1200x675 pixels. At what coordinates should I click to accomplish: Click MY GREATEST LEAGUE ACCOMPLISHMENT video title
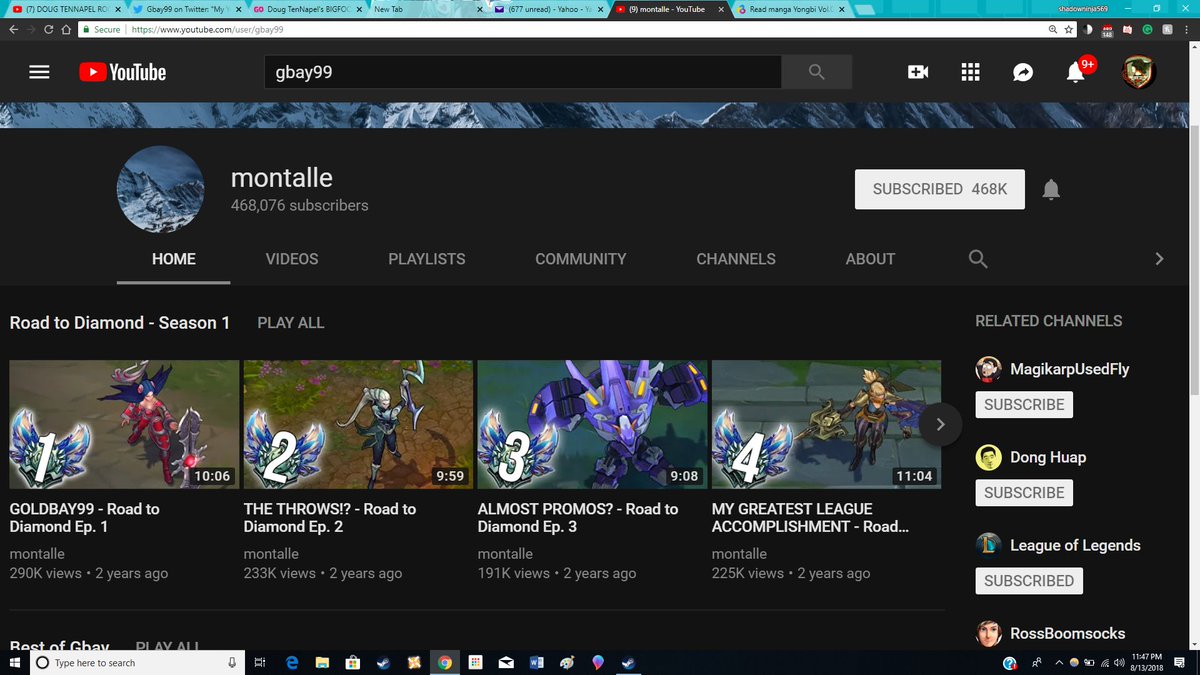(x=811, y=518)
